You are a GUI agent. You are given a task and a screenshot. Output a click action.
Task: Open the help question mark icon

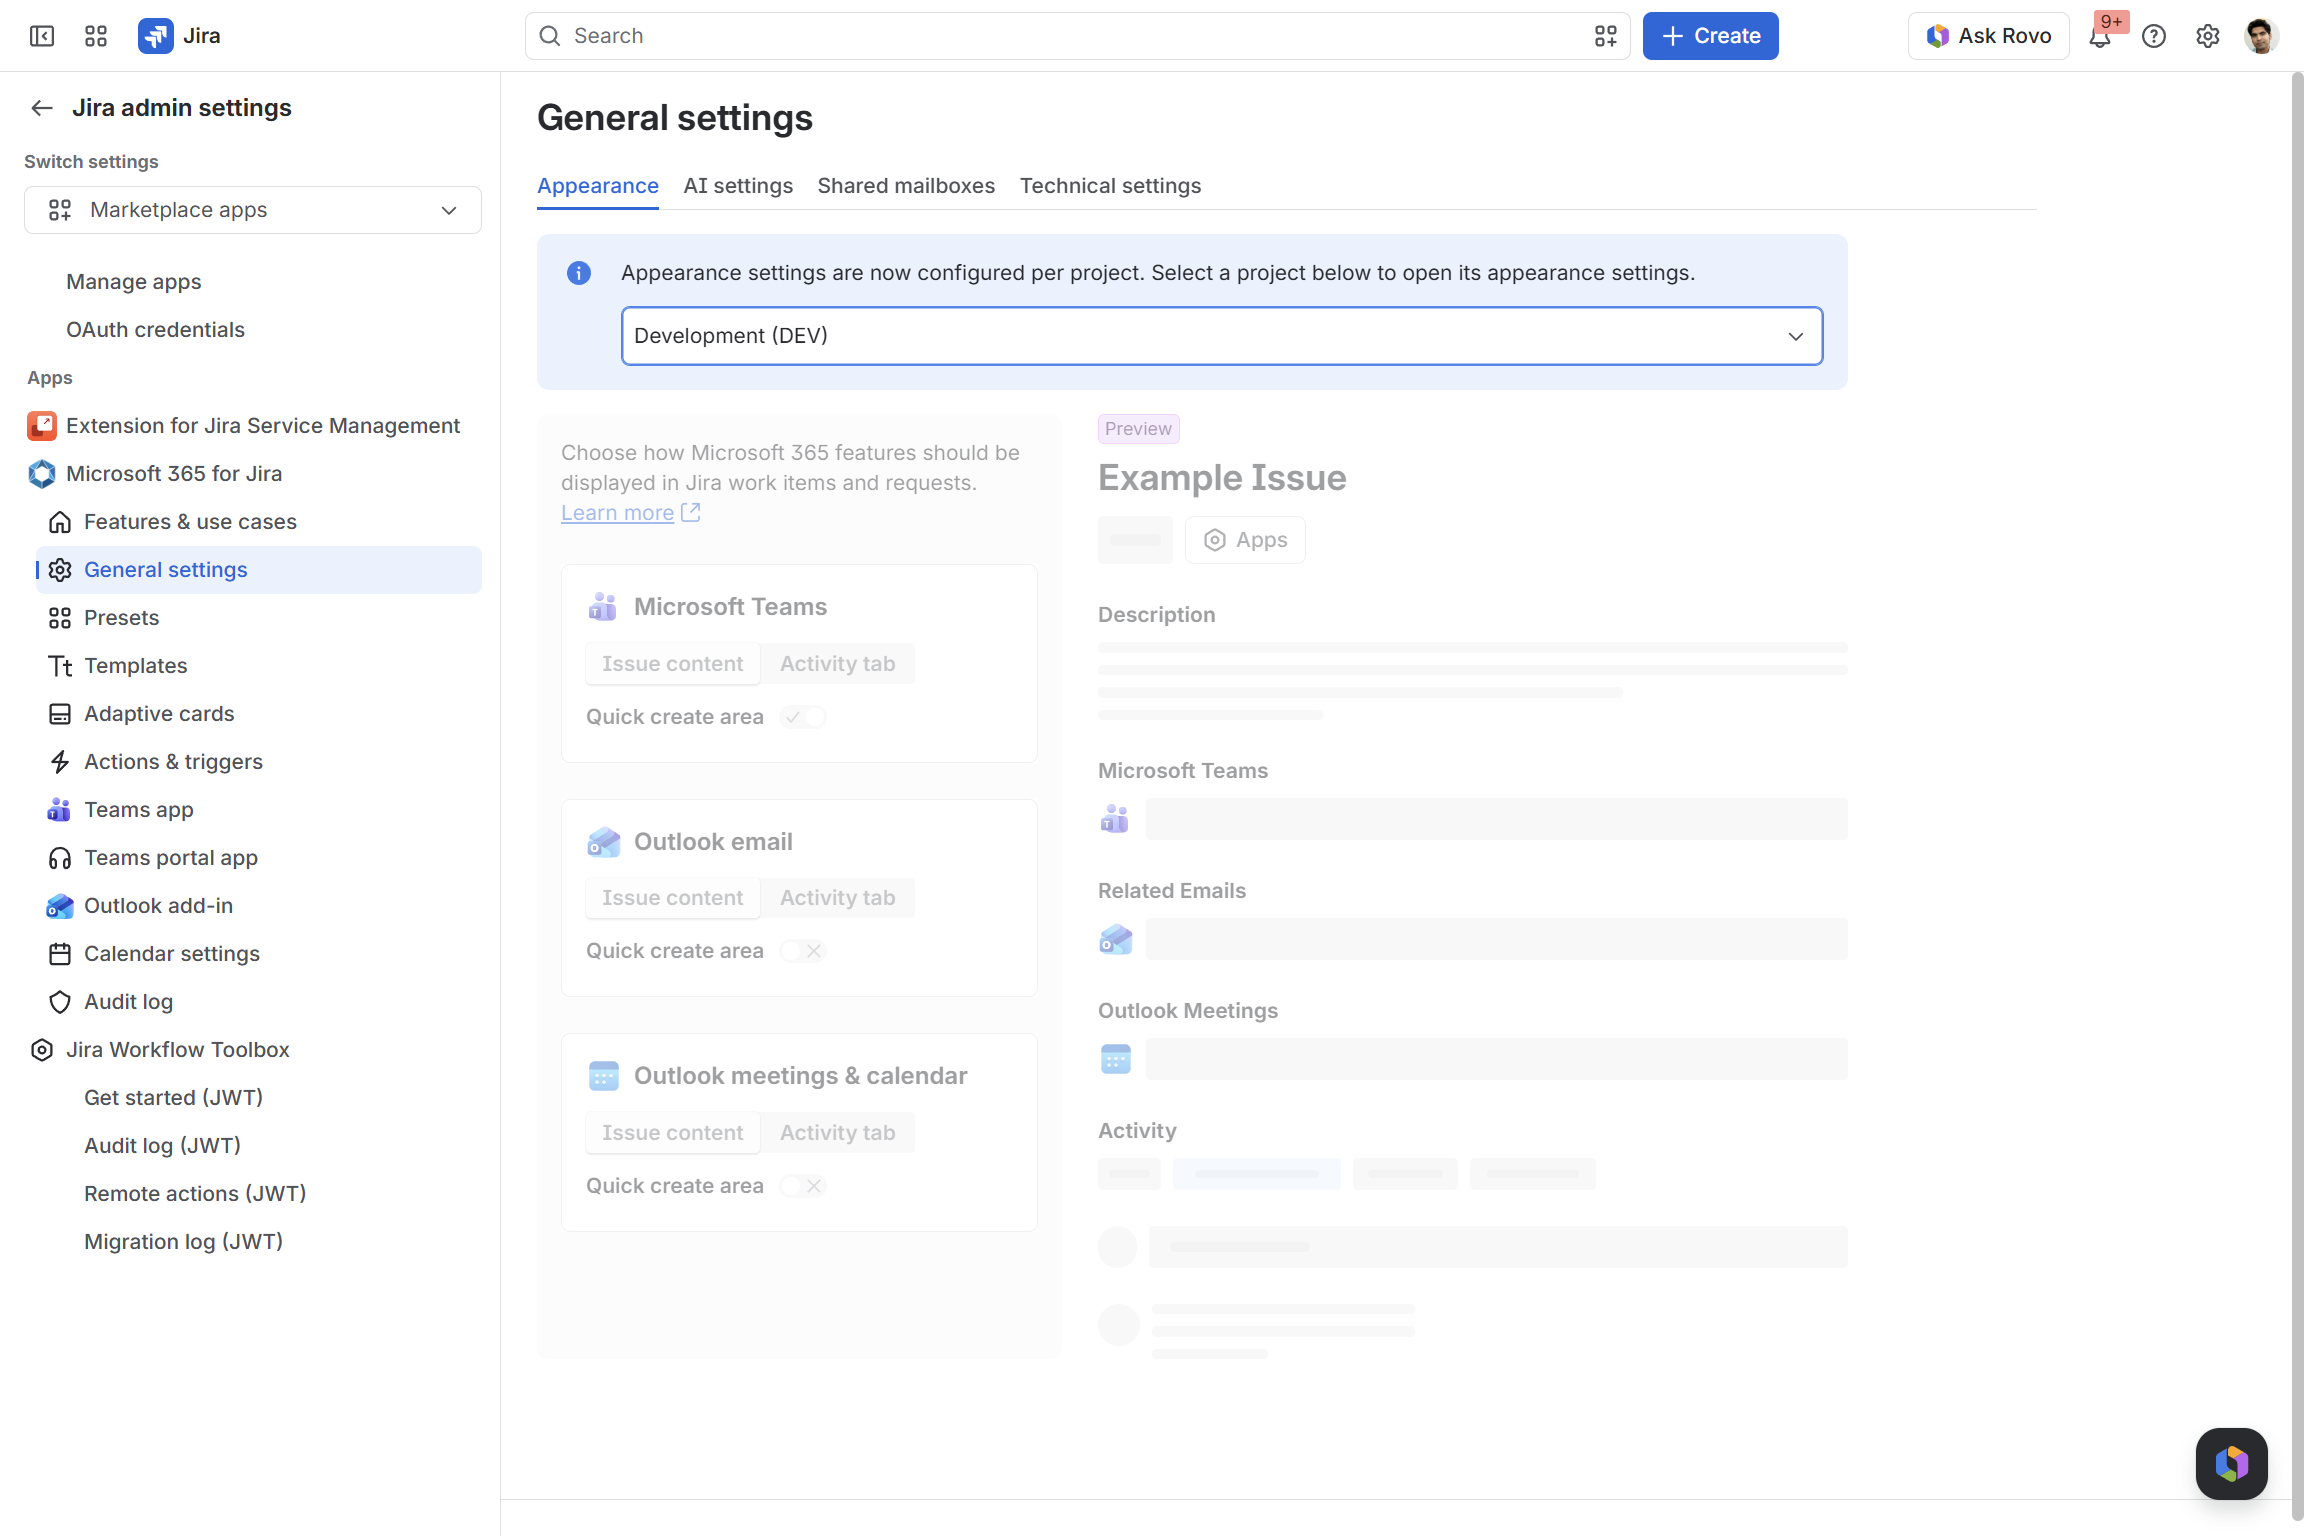coord(2154,36)
